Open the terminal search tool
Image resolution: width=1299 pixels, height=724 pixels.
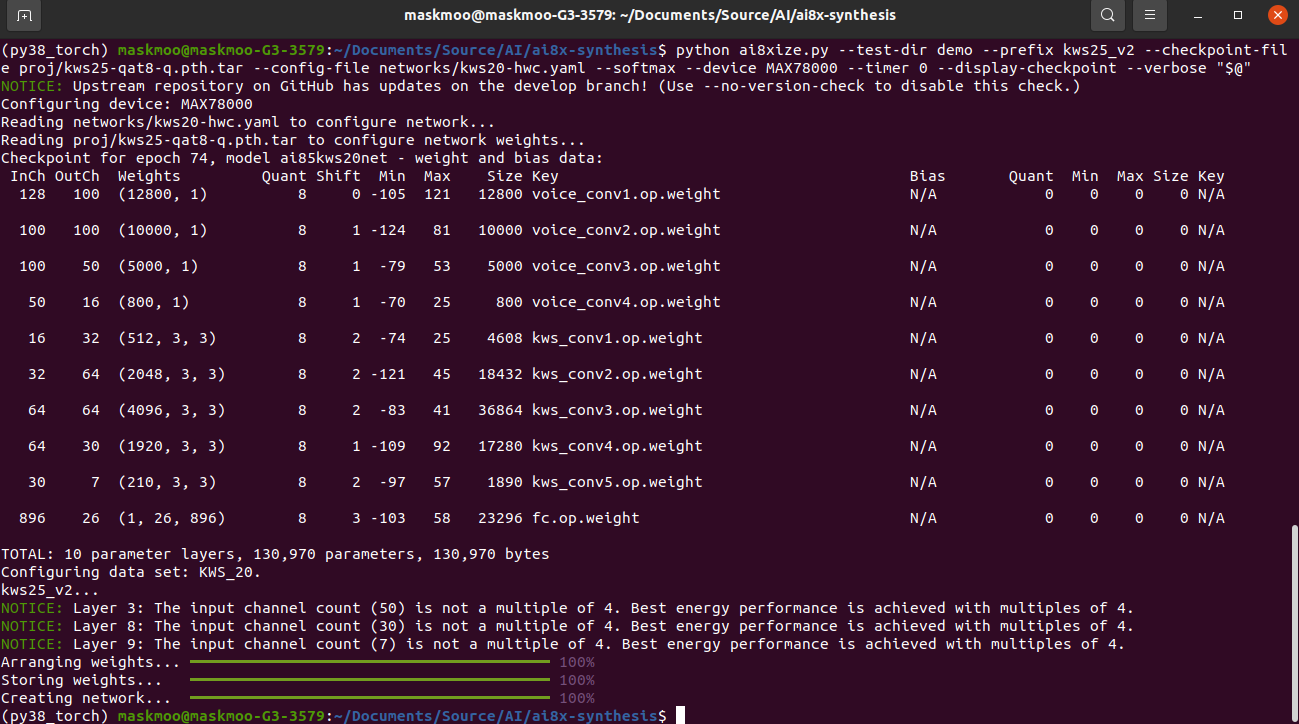pyautogui.click(x=1107, y=15)
